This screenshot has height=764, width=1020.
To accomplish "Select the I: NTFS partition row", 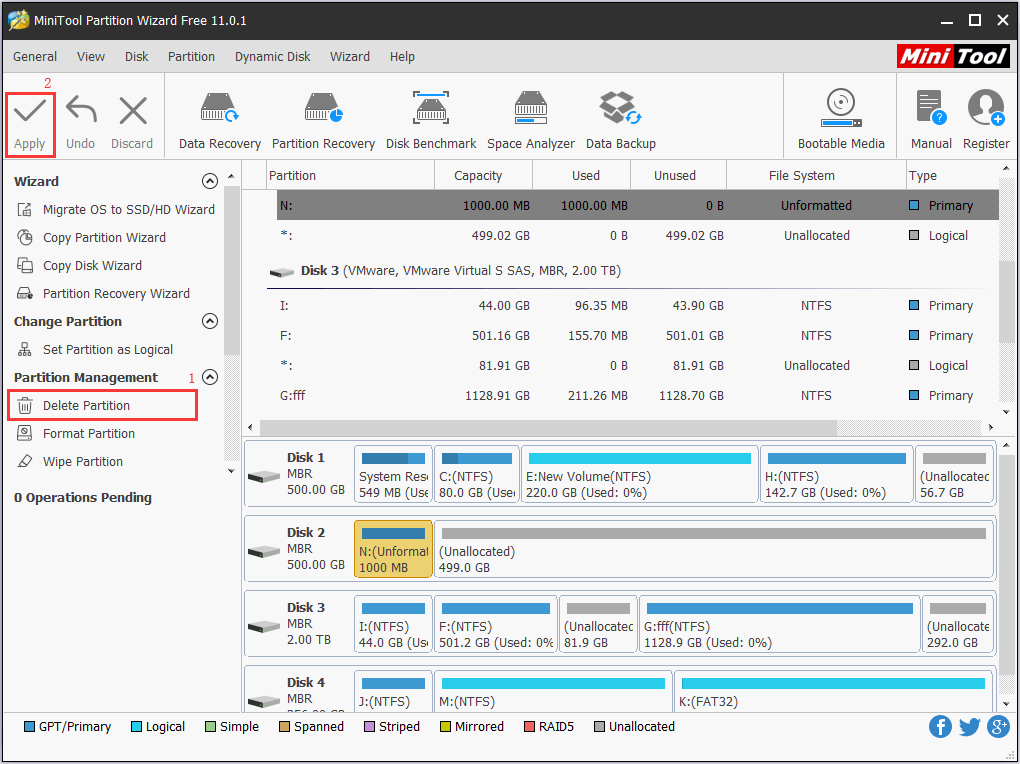I will pos(638,306).
